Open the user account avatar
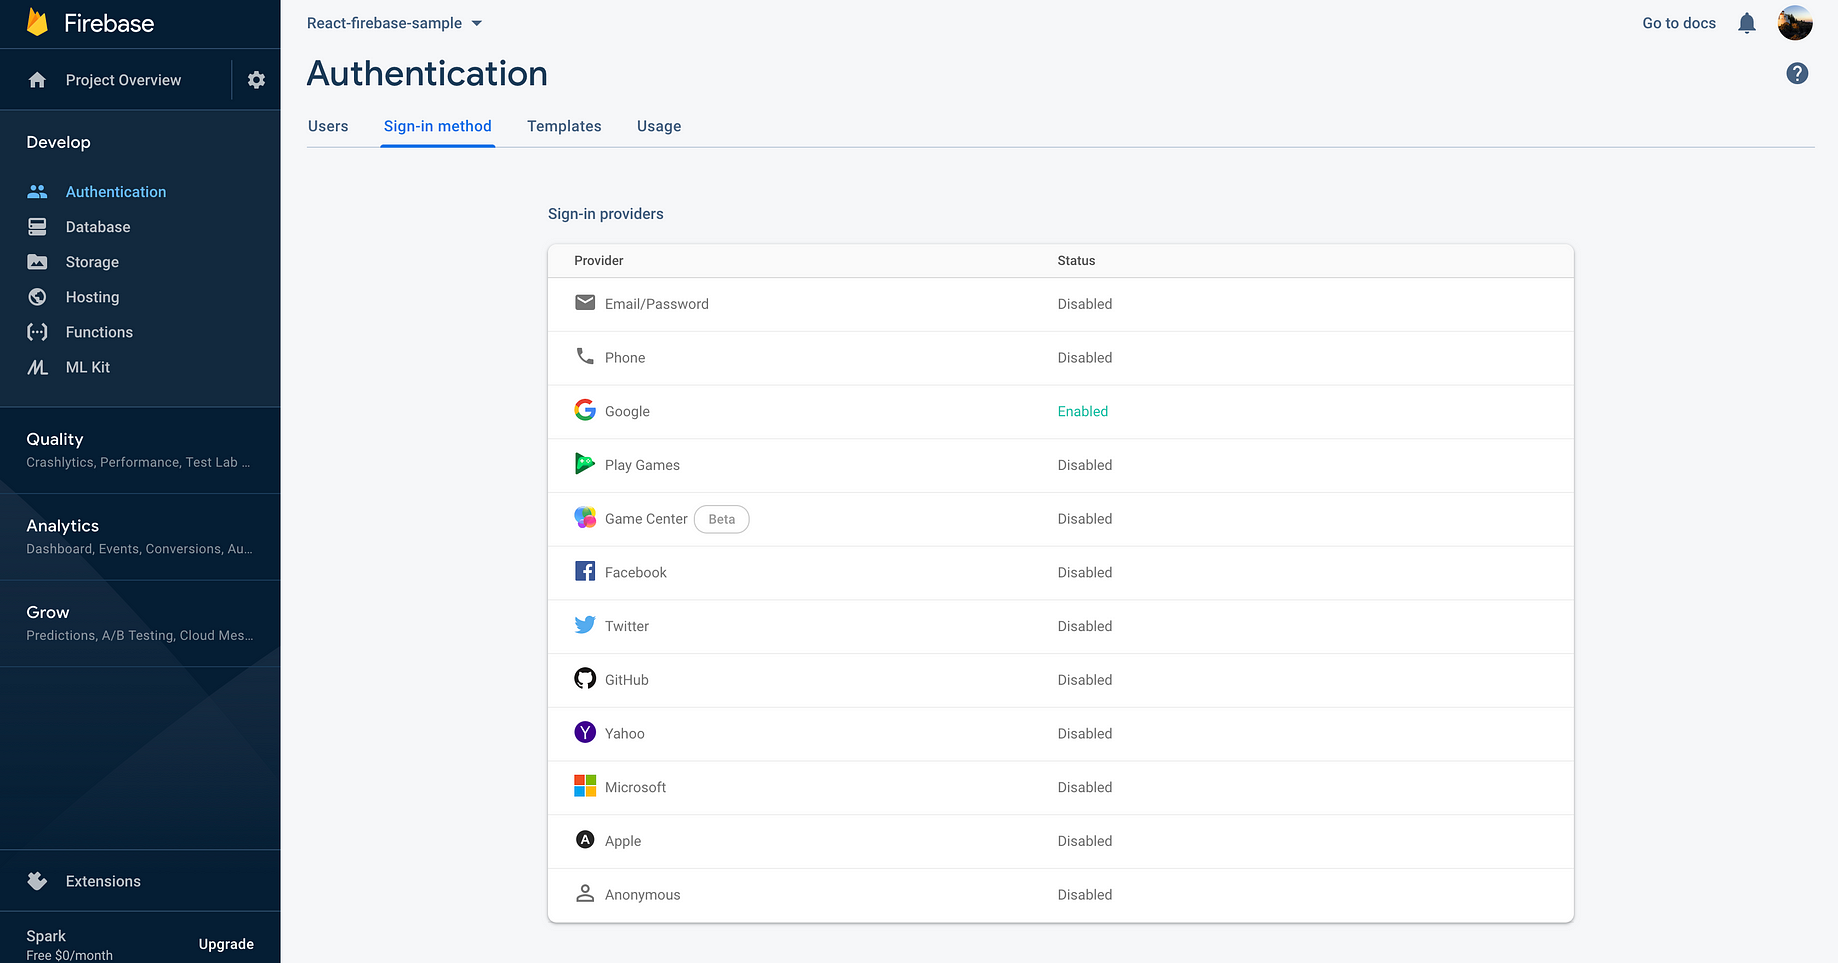 coord(1795,23)
